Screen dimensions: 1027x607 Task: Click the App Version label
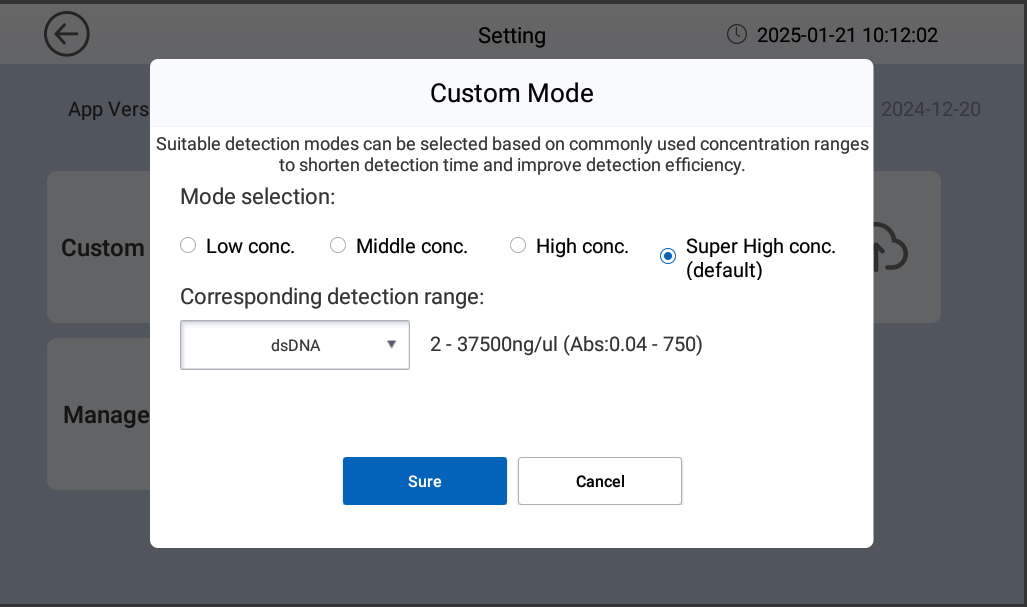coord(108,110)
